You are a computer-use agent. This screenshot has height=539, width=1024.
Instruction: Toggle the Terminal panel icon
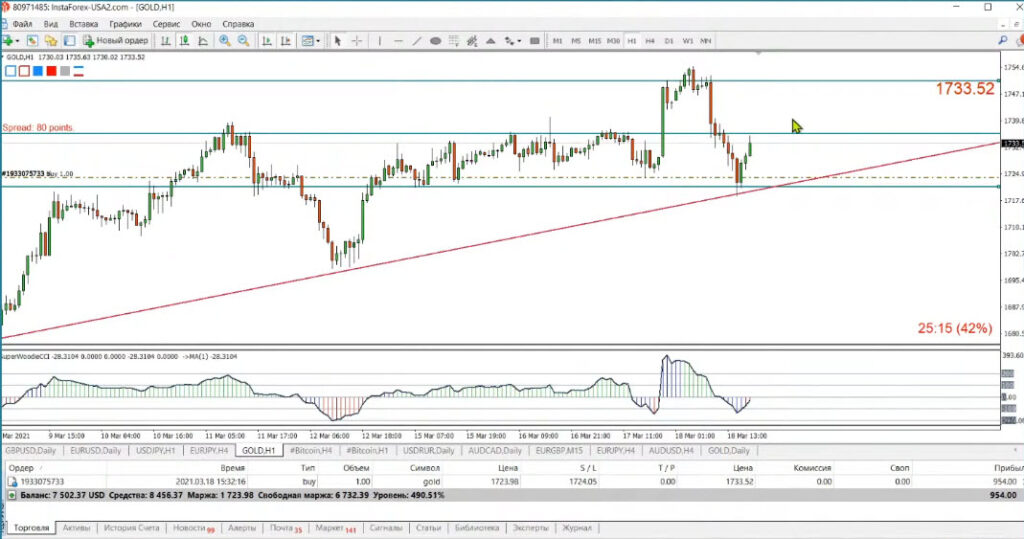click(x=69, y=41)
